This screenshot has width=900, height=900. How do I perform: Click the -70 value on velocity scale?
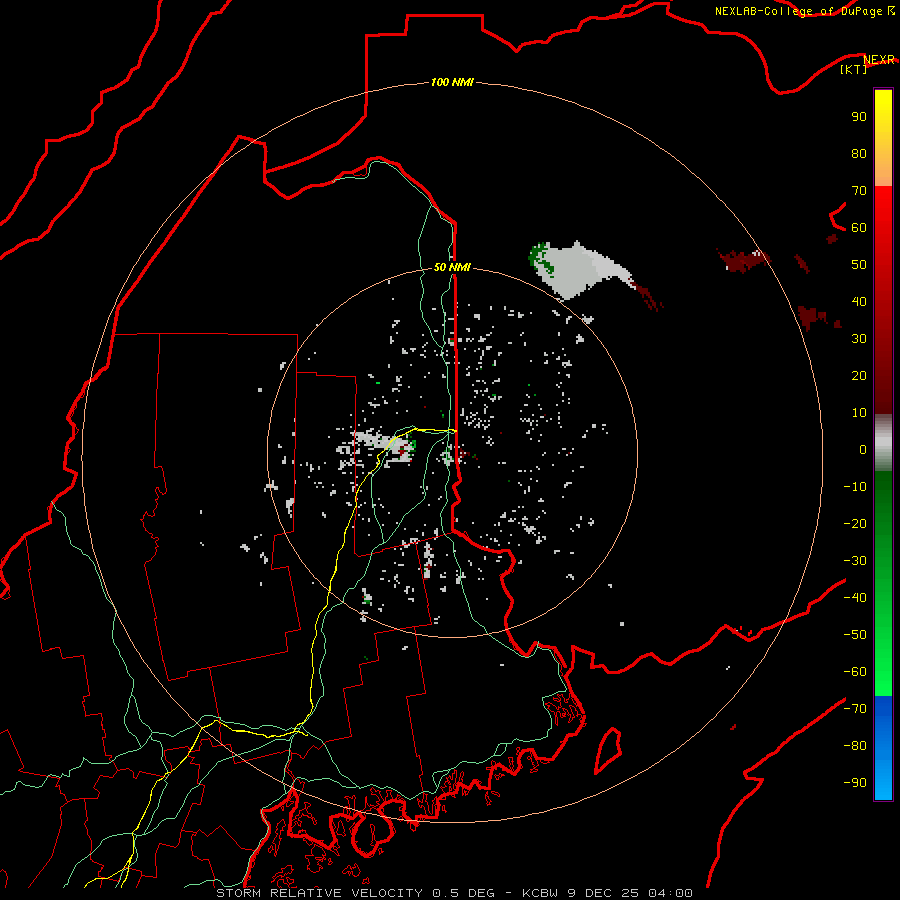[x=855, y=709]
